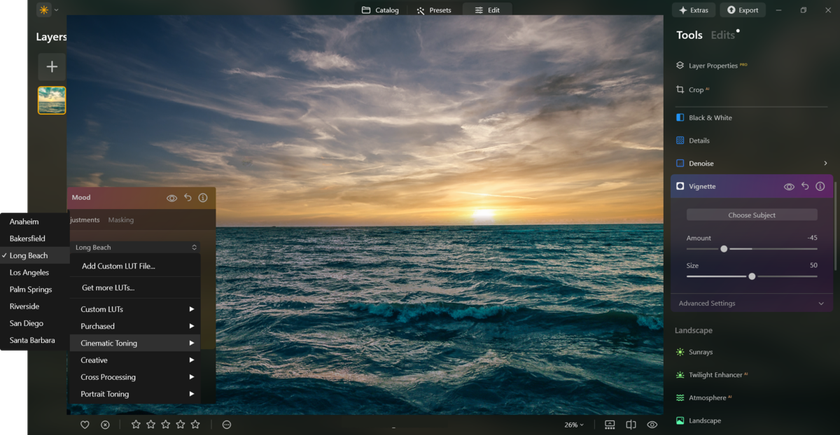Toggle before/after compare split
Screen dimensions: 840x435
tap(631, 424)
